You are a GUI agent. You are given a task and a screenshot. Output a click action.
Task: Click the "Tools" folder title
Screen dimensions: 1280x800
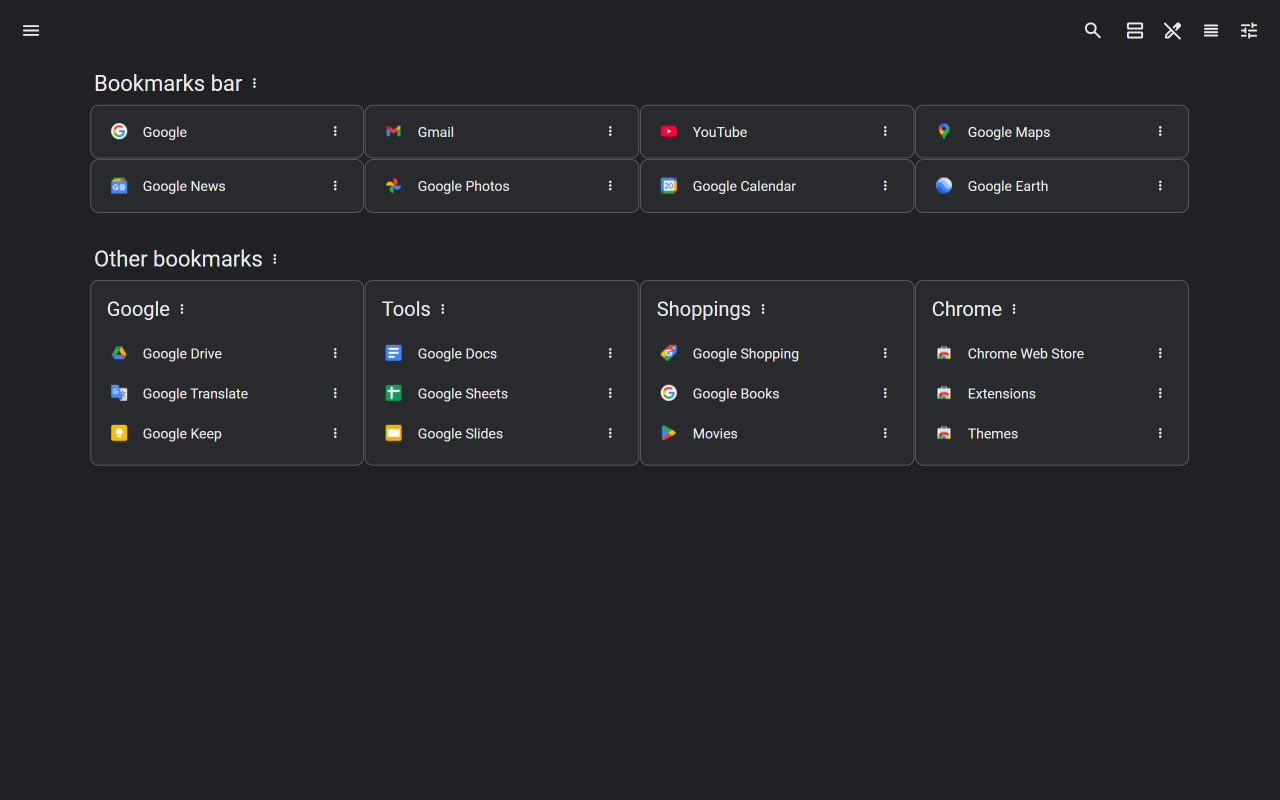click(406, 309)
